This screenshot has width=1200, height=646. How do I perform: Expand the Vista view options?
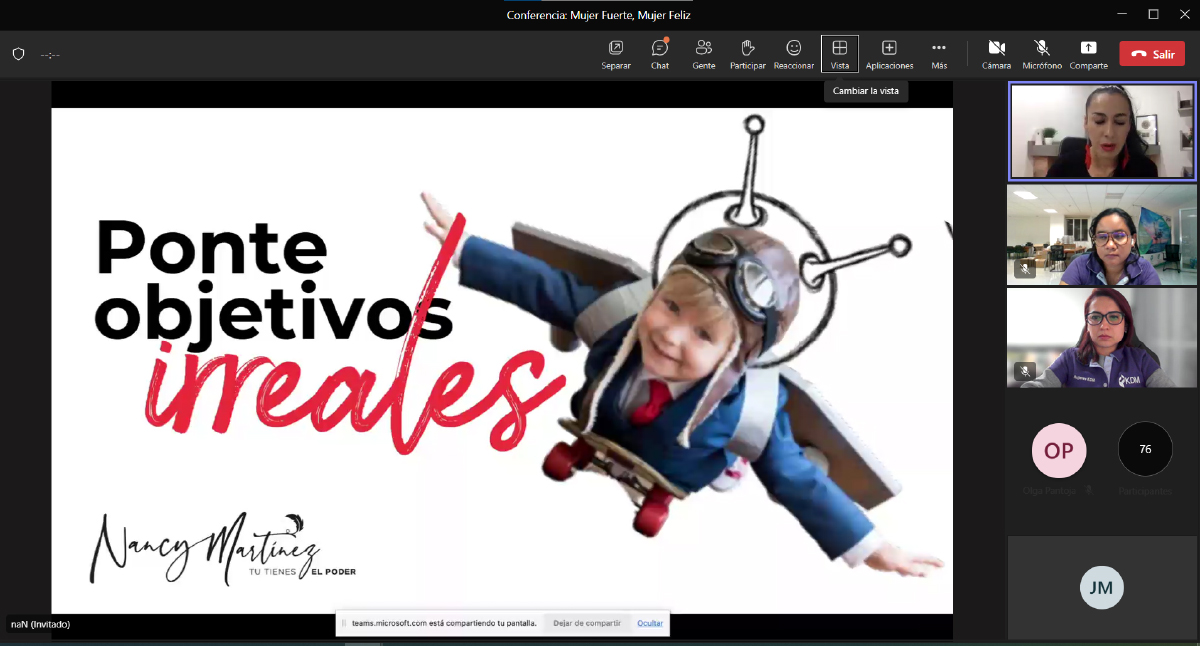[840, 54]
